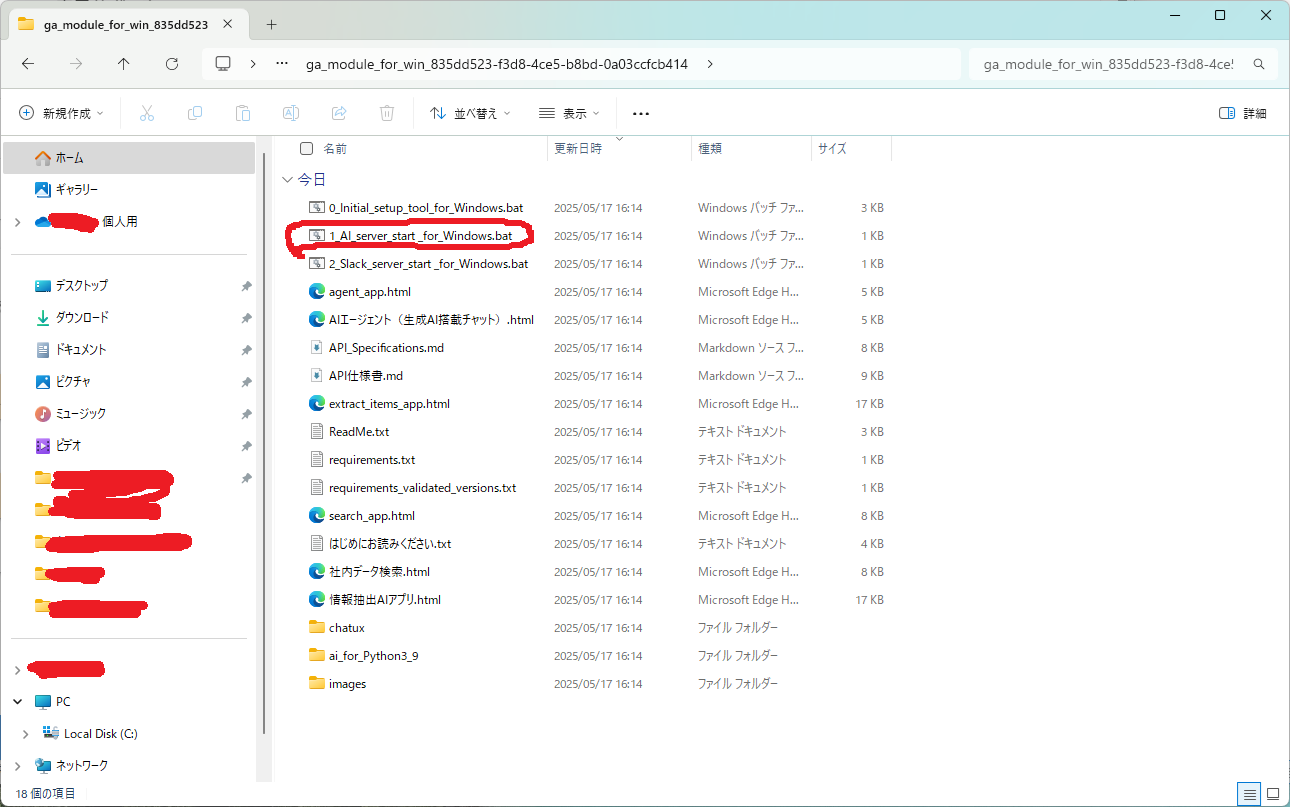Select the API_Specifications.md file icon
The image size is (1290, 807).
coord(317,348)
